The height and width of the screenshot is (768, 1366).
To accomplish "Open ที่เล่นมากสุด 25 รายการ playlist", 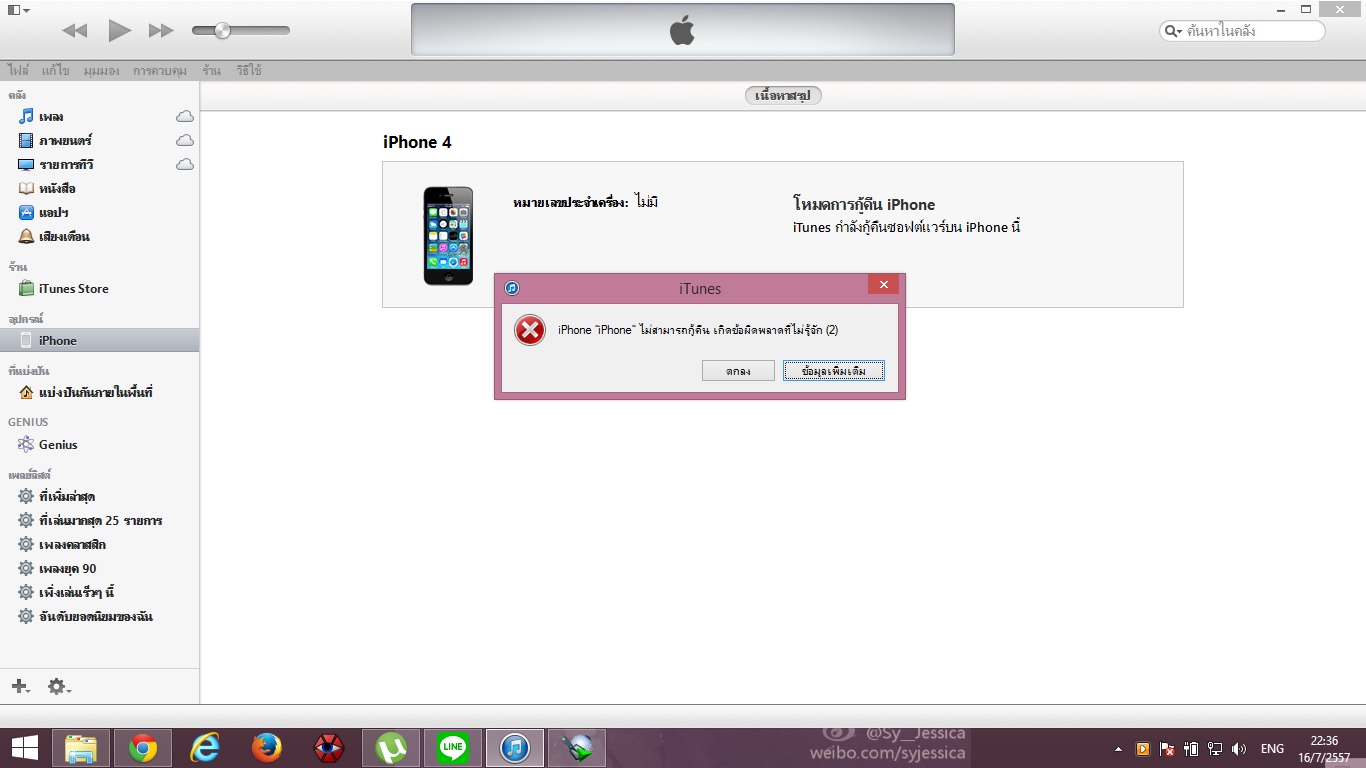I will pyautogui.click(x=100, y=521).
